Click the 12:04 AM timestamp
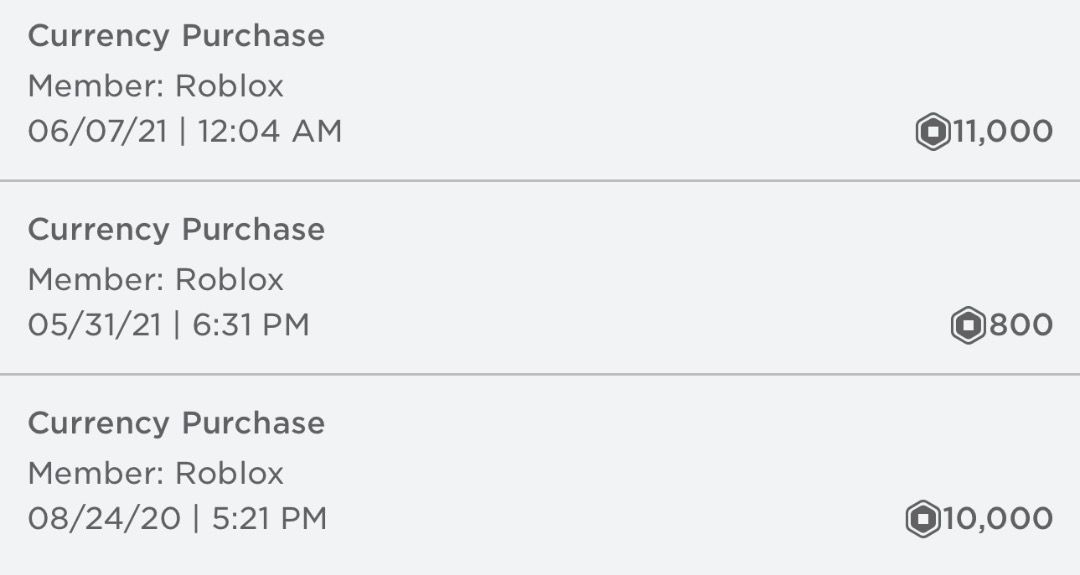 tap(270, 132)
